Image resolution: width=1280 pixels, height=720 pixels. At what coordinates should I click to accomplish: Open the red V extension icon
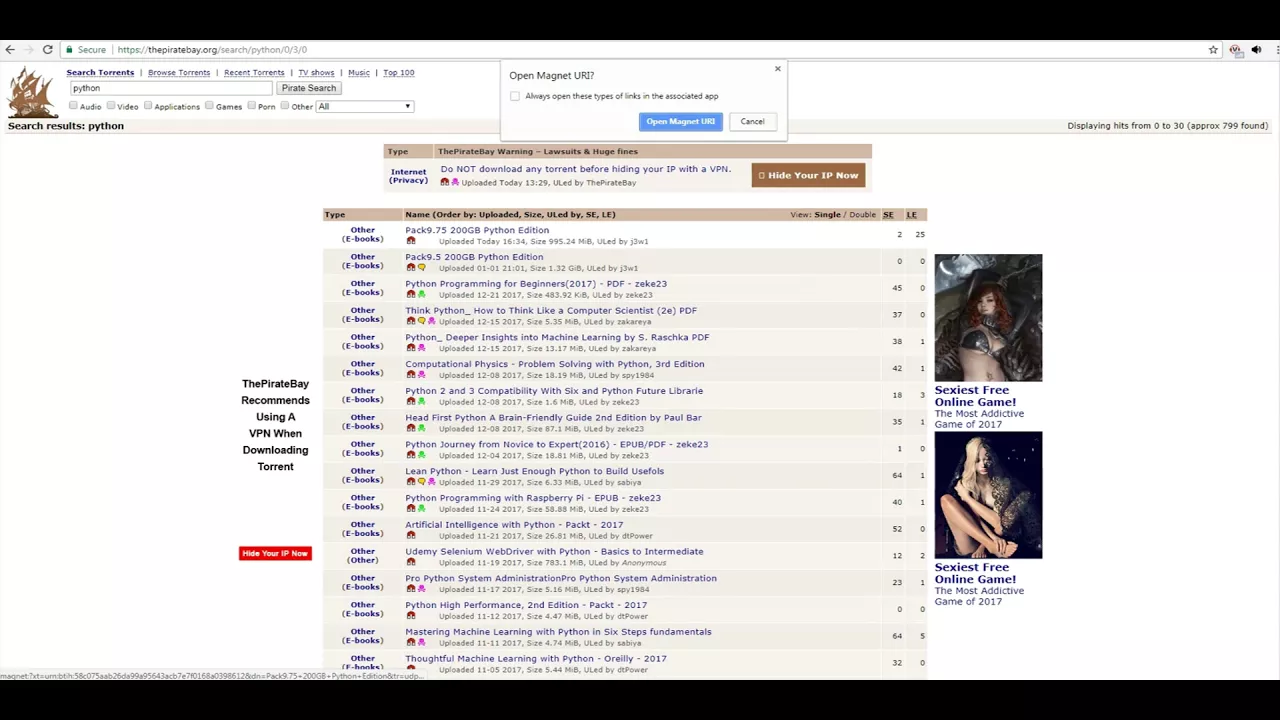(x=1235, y=49)
